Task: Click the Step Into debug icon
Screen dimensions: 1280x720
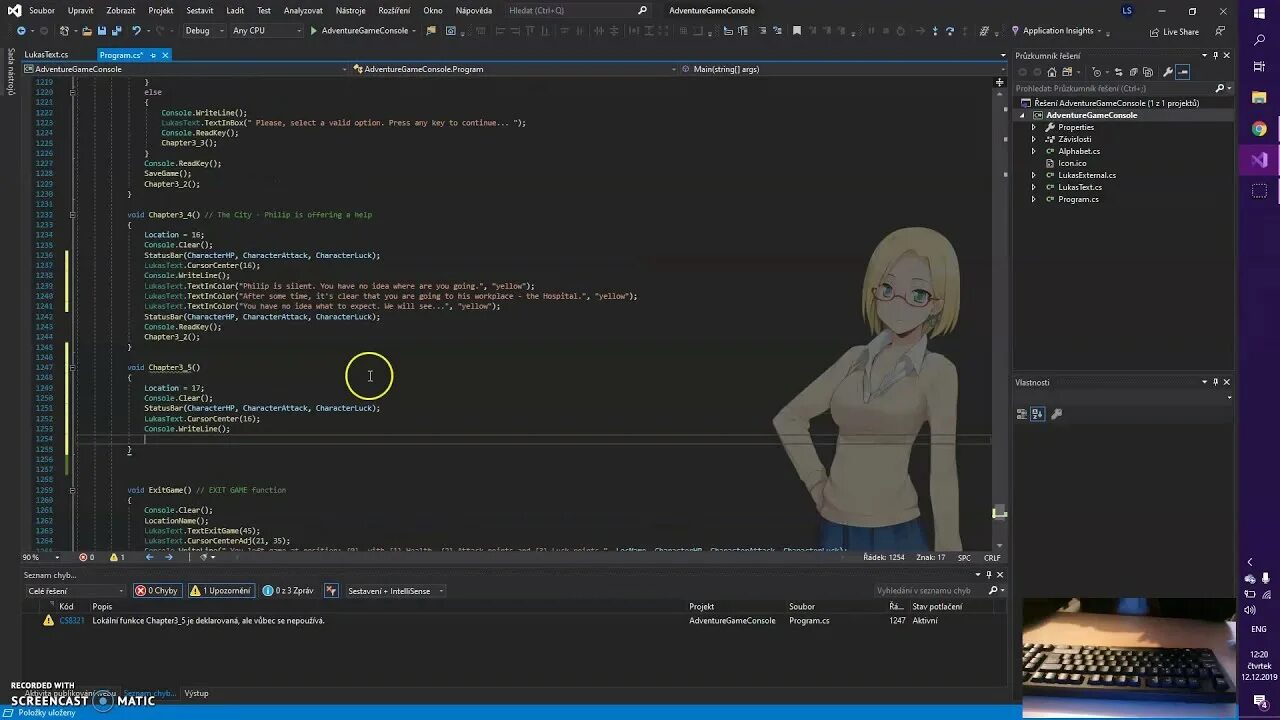Action: click(x=937, y=31)
